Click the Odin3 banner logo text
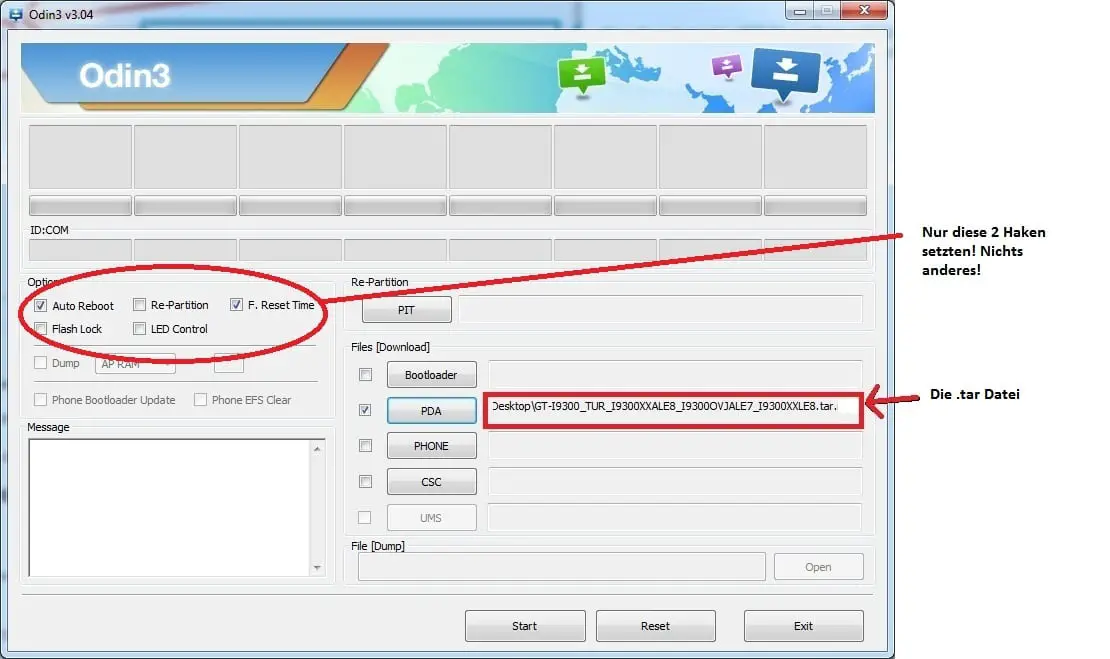 pos(125,76)
